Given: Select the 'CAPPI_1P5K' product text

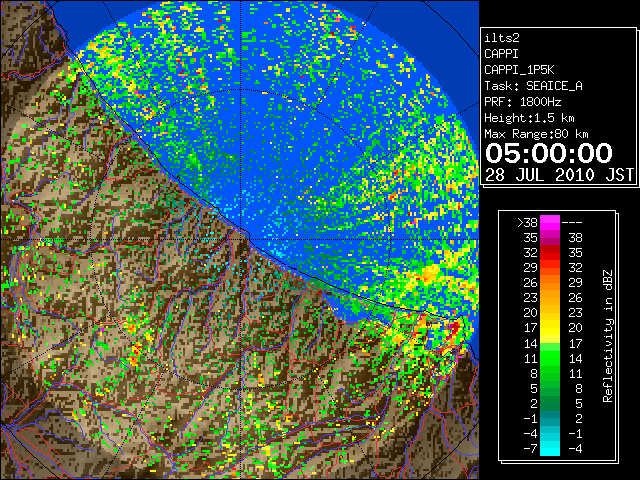Looking at the screenshot, I should [519, 70].
